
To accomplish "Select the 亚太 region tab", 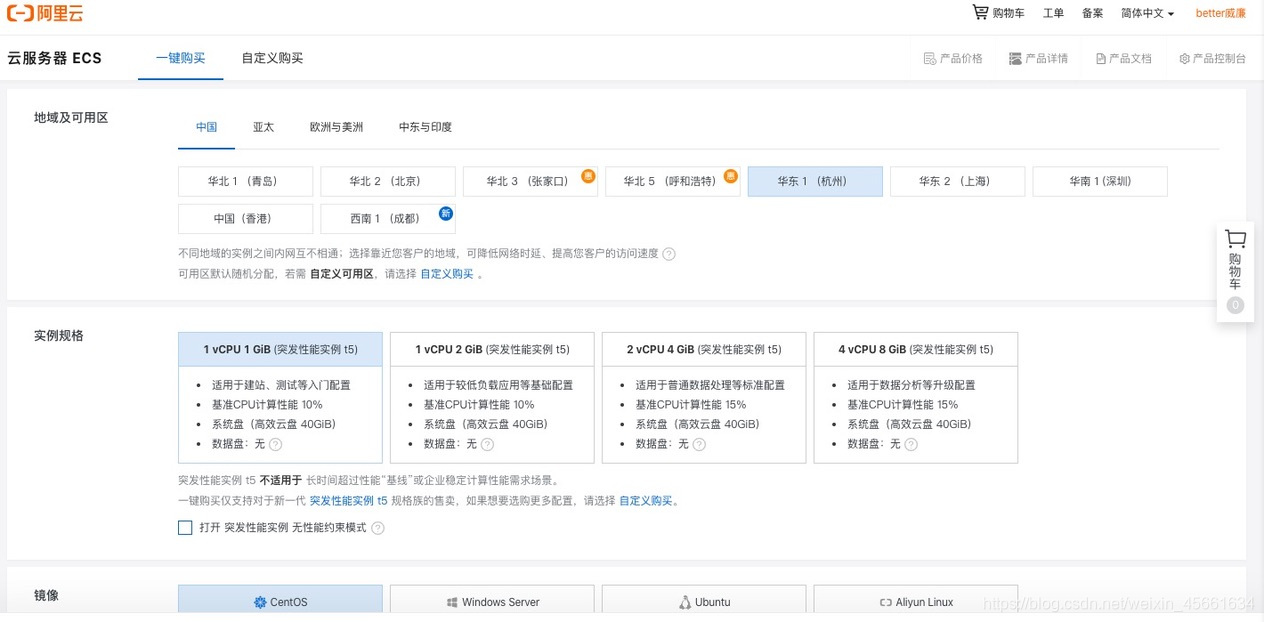I will click(x=263, y=127).
